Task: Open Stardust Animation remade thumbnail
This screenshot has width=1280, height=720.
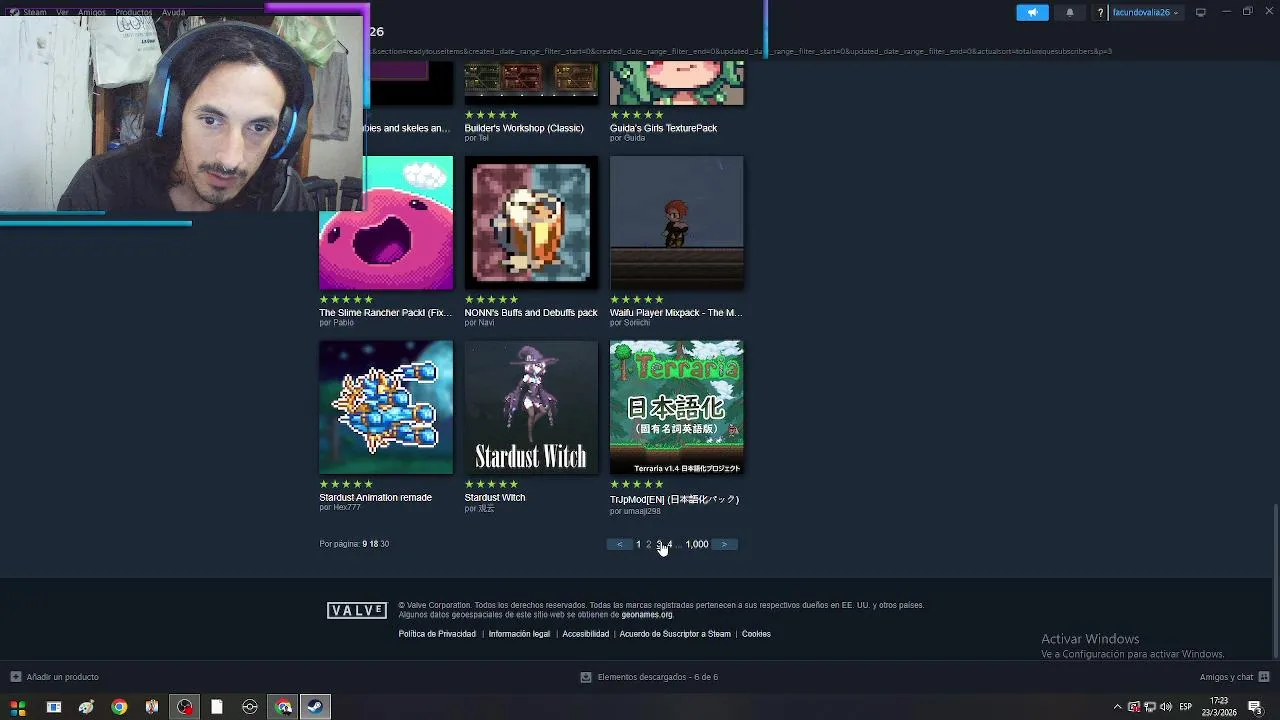Action: coord(386,407)
